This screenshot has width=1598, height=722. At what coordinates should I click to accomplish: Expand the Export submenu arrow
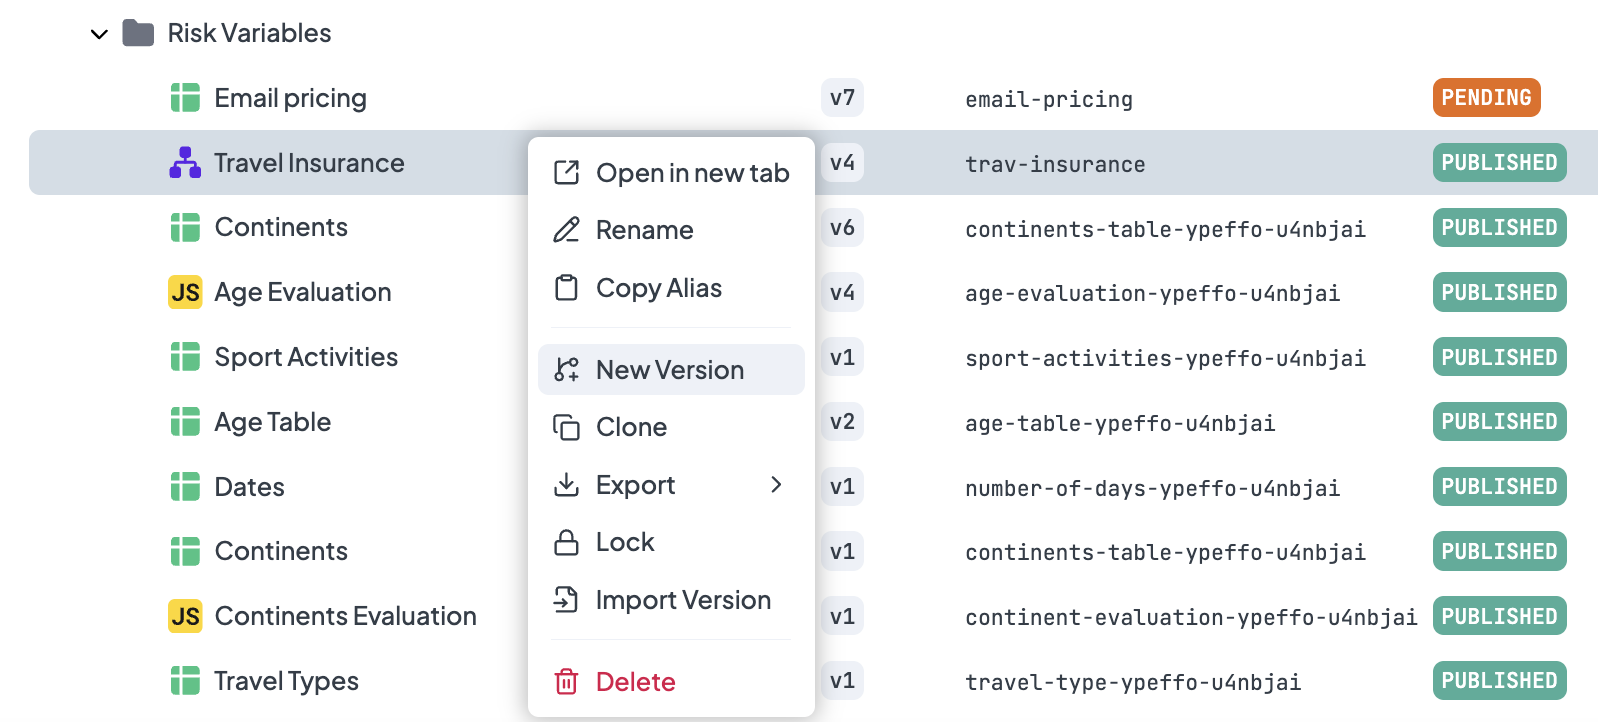coord(776,485)
